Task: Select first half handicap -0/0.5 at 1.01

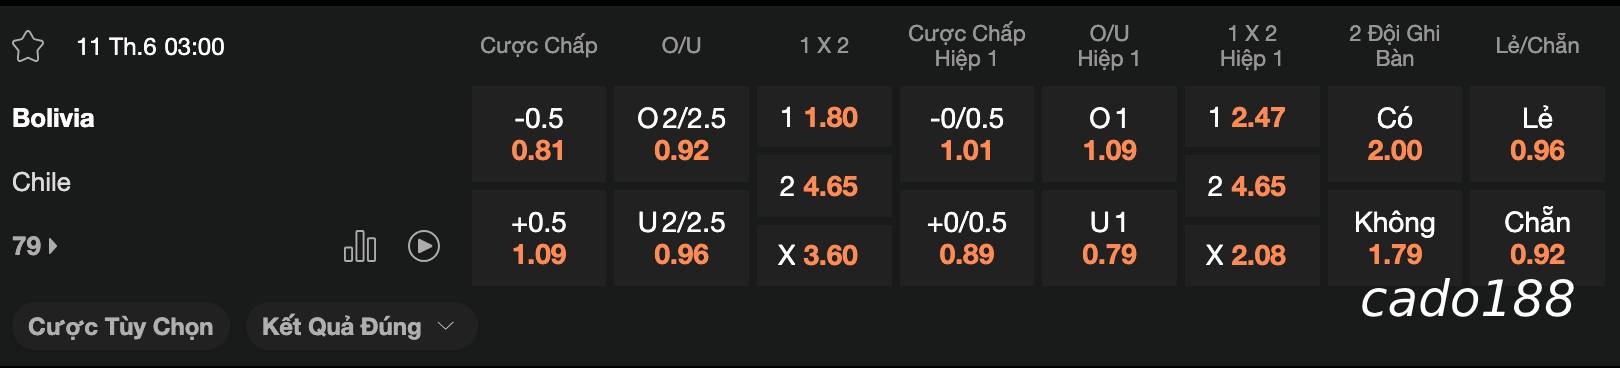Action: [x=967, y=134]
